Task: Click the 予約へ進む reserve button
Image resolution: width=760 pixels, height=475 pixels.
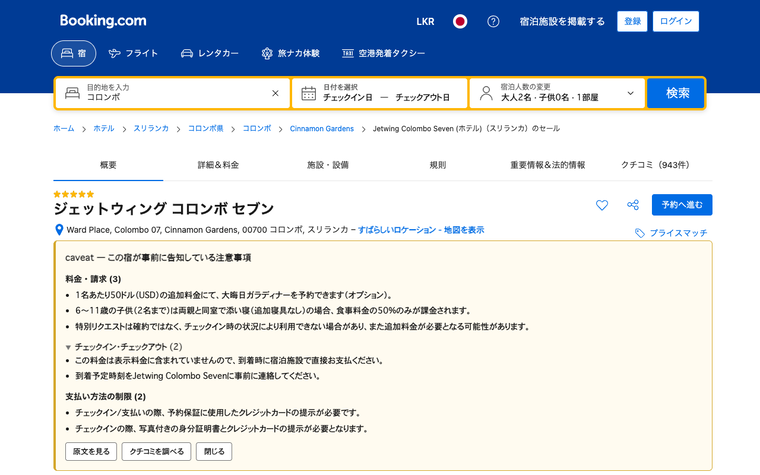Action: (x=682, y=205)
